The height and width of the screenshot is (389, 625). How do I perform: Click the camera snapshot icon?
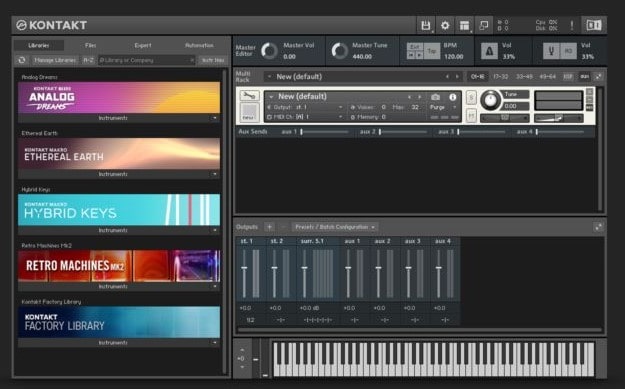[436, 97]
